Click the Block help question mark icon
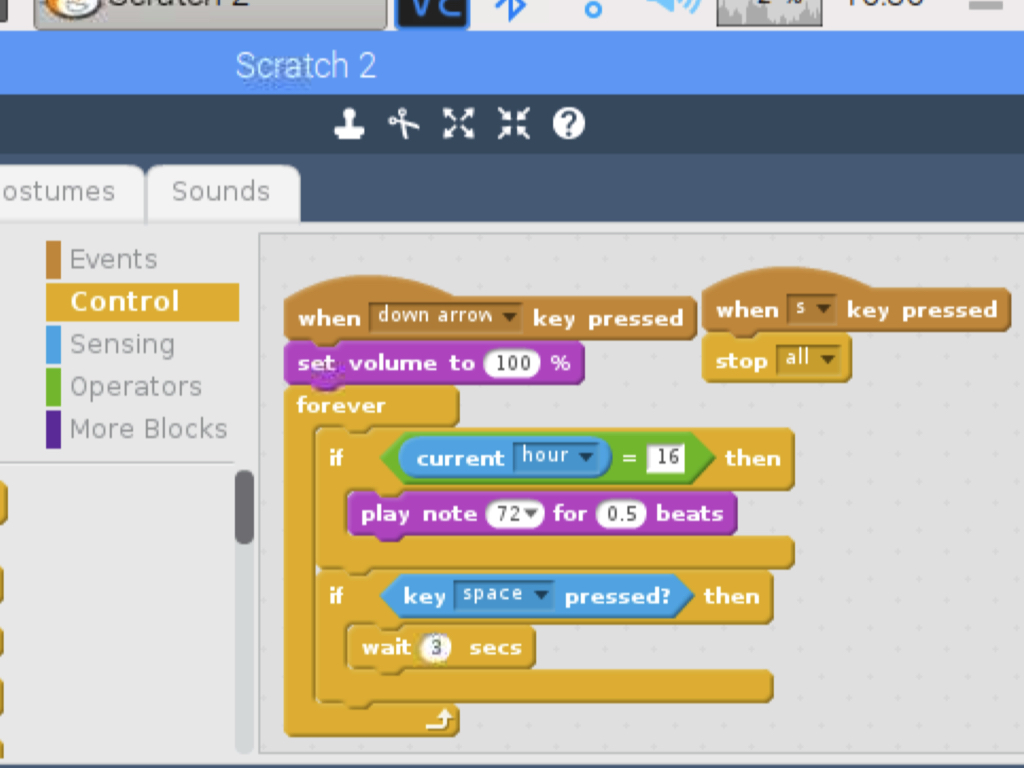 [569, 123]
